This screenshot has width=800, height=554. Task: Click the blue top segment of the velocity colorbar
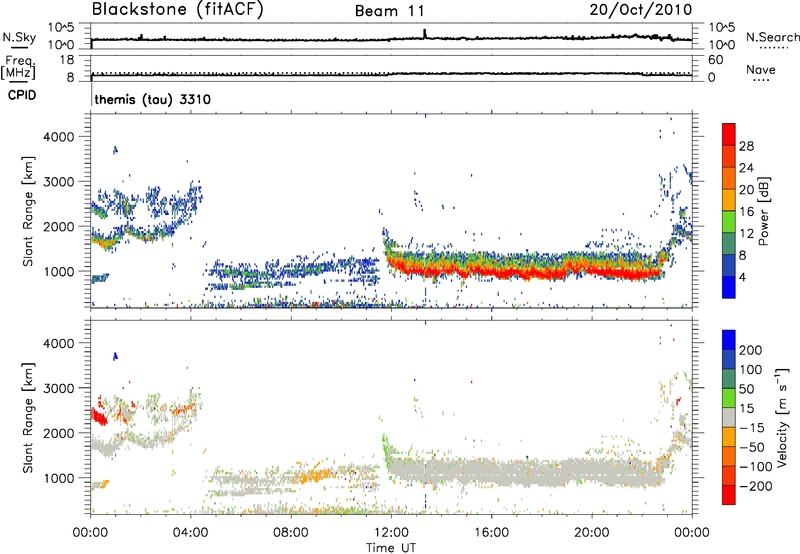tap(729, 340)
